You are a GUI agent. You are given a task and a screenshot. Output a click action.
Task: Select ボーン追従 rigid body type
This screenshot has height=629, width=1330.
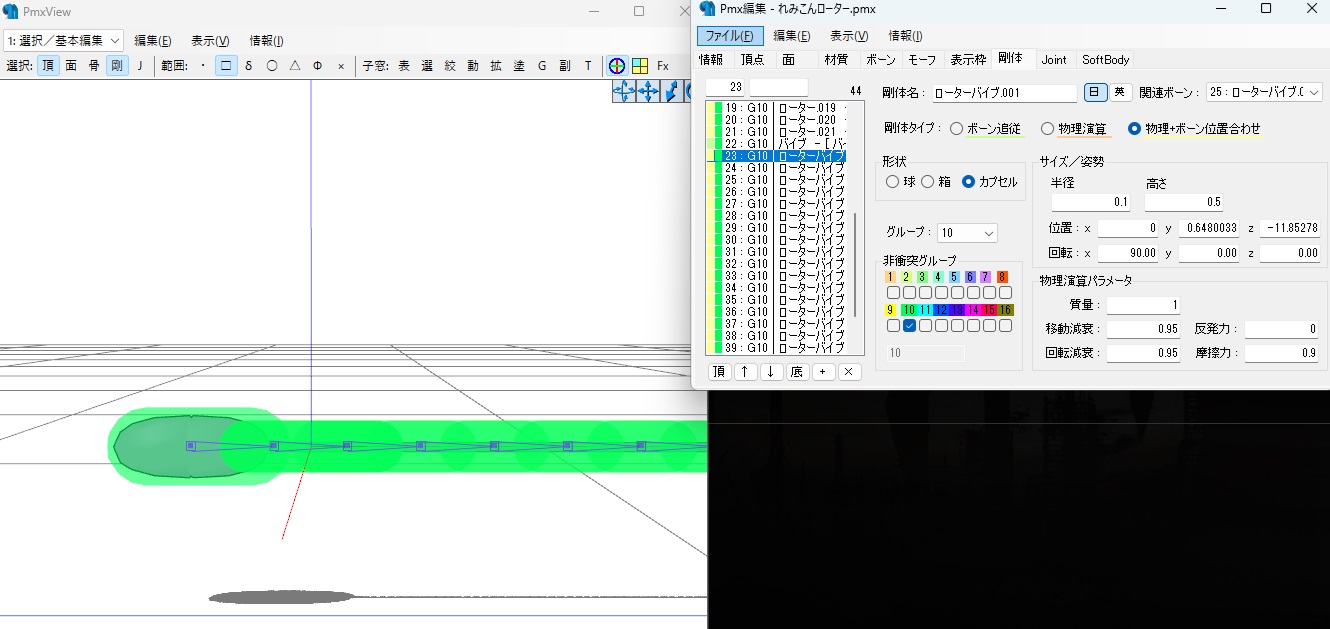pyautogui.click(x=957, y=129)
